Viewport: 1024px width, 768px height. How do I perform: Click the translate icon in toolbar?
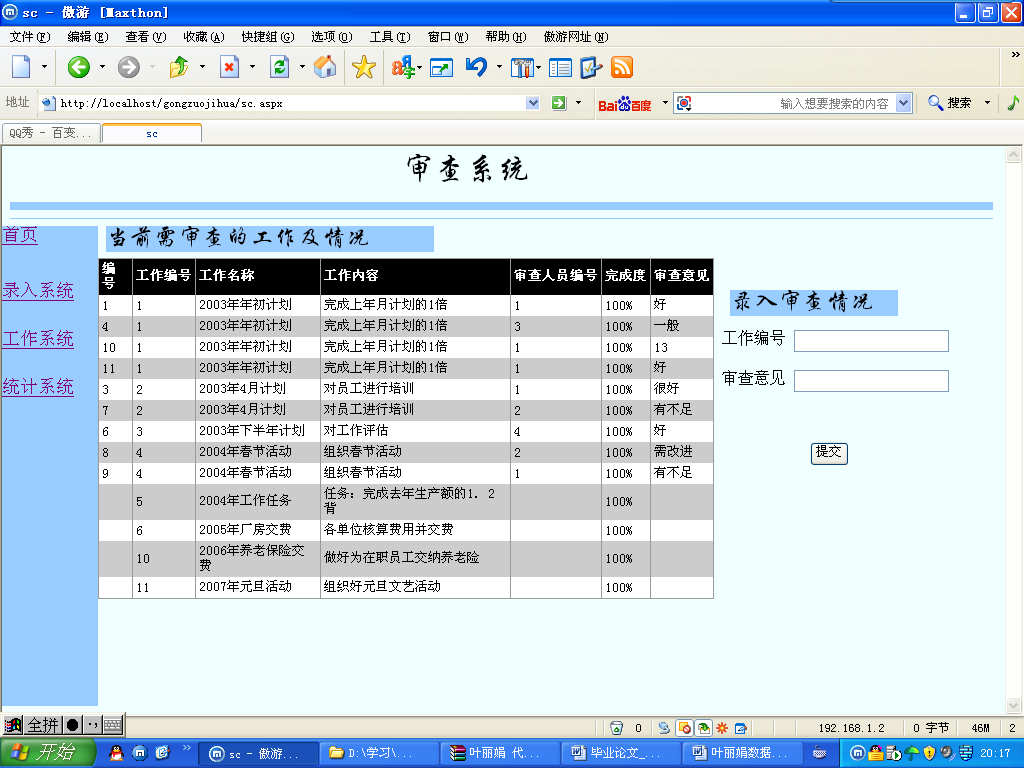pos(402,67)
